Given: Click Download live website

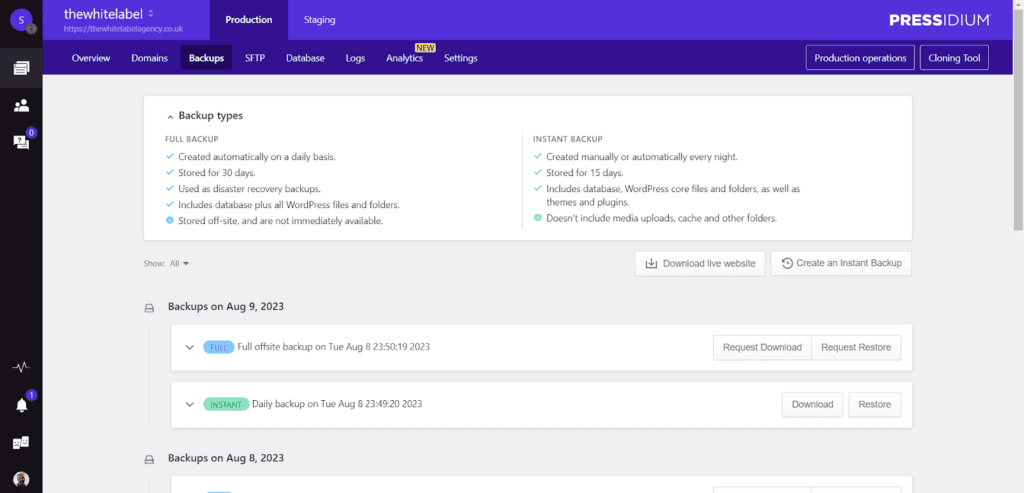Looking at the screenshot, I should tap(699, 264).
